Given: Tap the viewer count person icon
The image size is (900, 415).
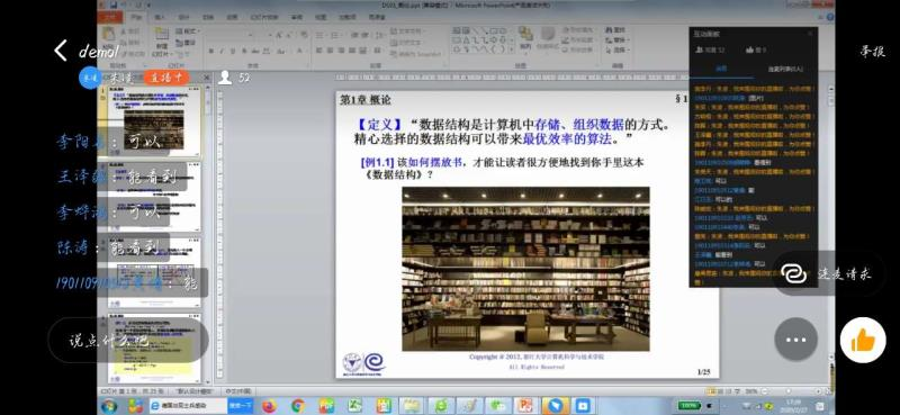Looking at the screenshot, I should tap(225, 77).
